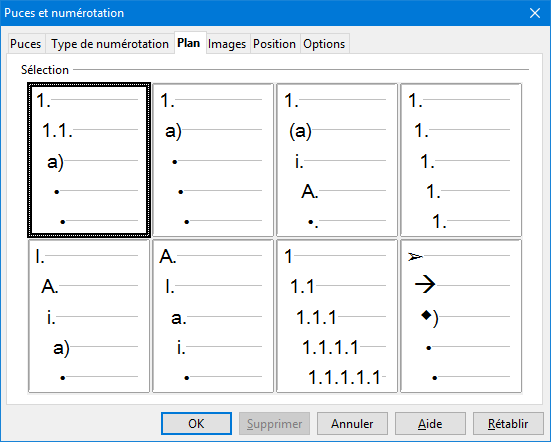Screen dimensions: 551x442
Task: Choose the 1., a), bullet outline scheme
Action: [213, 160]
